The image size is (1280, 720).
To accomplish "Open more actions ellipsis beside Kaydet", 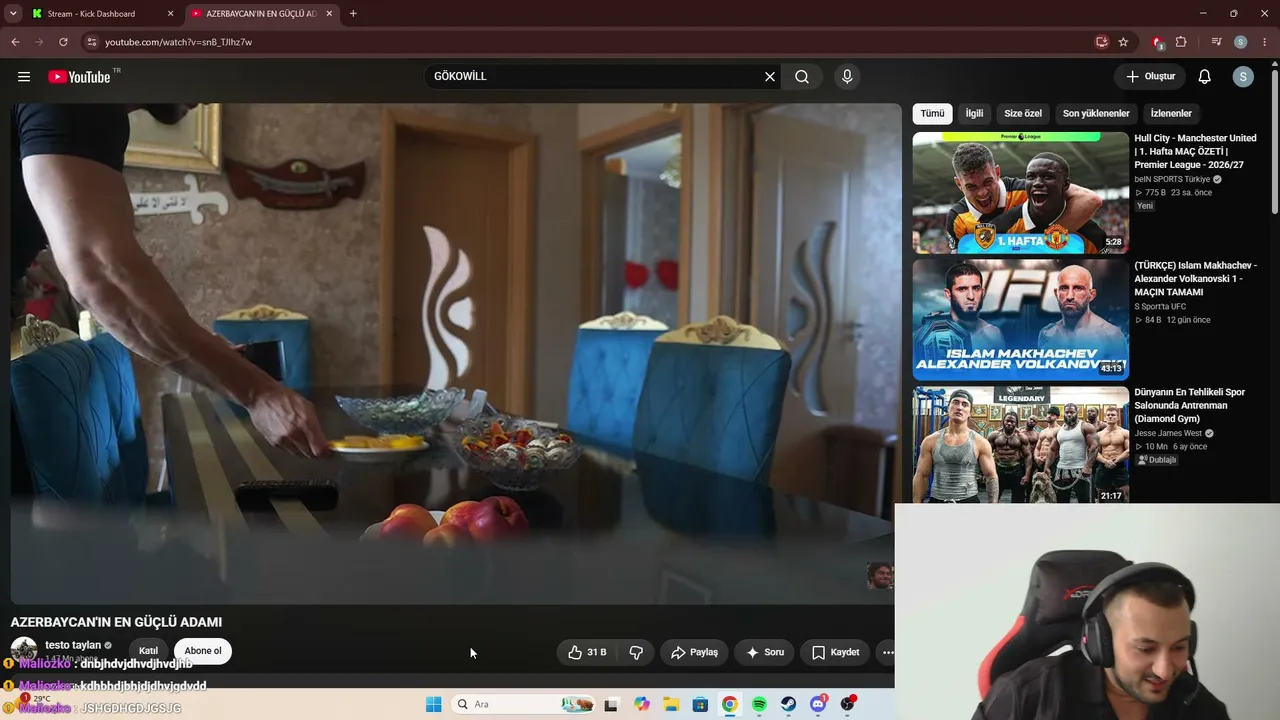I will pos(887,652).
